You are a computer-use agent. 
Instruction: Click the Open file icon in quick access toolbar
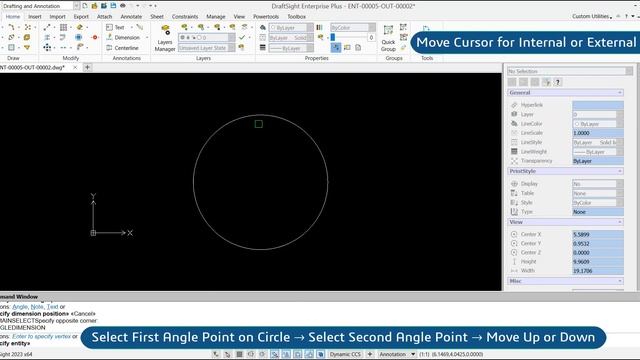click(94, 6)
